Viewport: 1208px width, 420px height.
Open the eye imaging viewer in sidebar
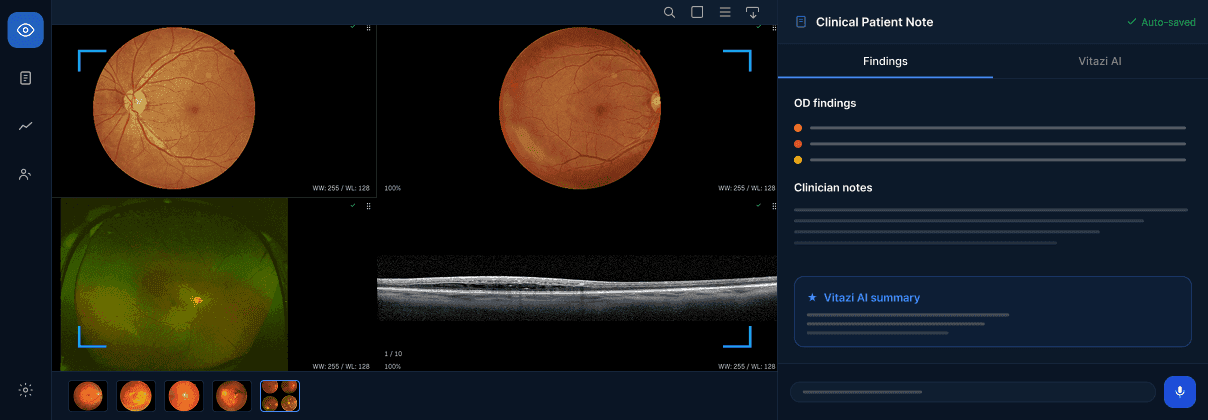tap(25, 30)
